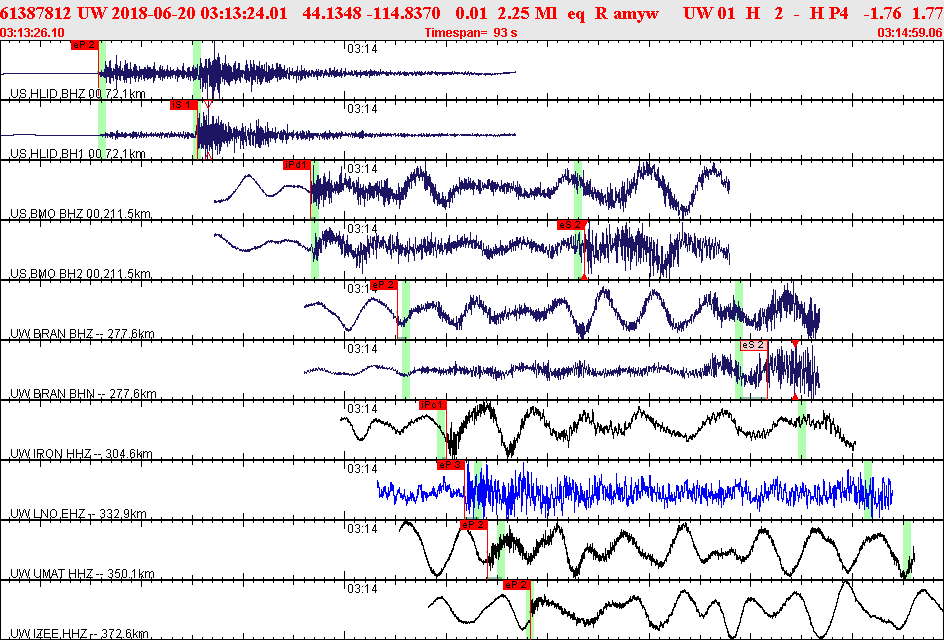Click the UW IZEE HHZ 372.6km channel label

click(79, 633)
